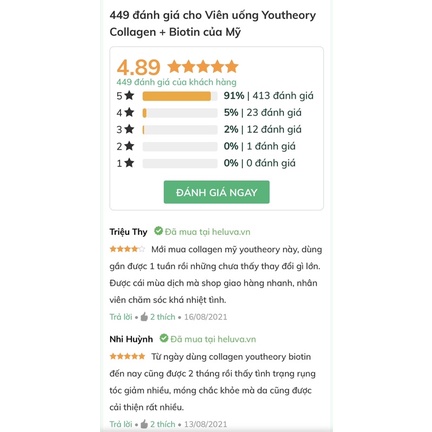The image size is (432, 432).
Task: Click the black star in the 1-star row
Action: (129, 163)
